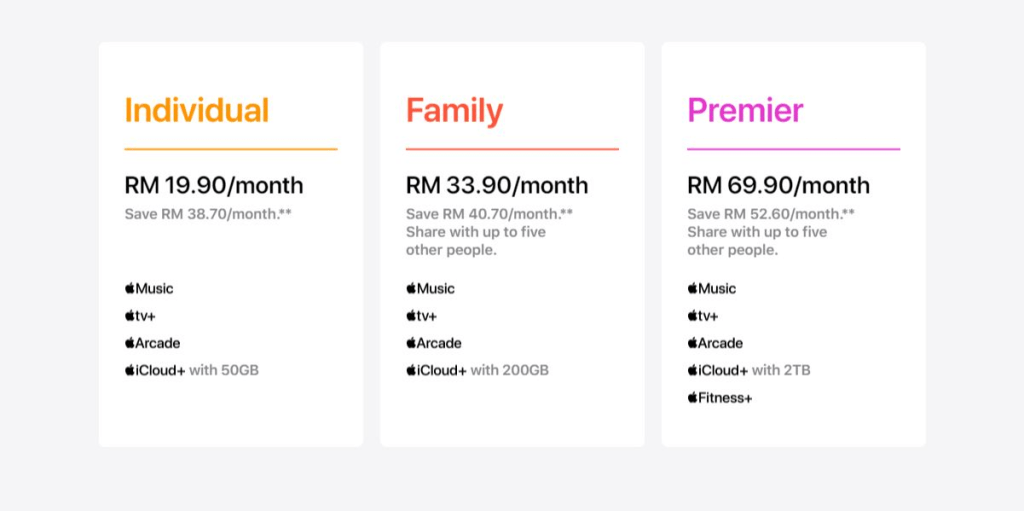
Task: Click the Apple Arcade logo in Family plan
Action: click(x=434, y=343)
